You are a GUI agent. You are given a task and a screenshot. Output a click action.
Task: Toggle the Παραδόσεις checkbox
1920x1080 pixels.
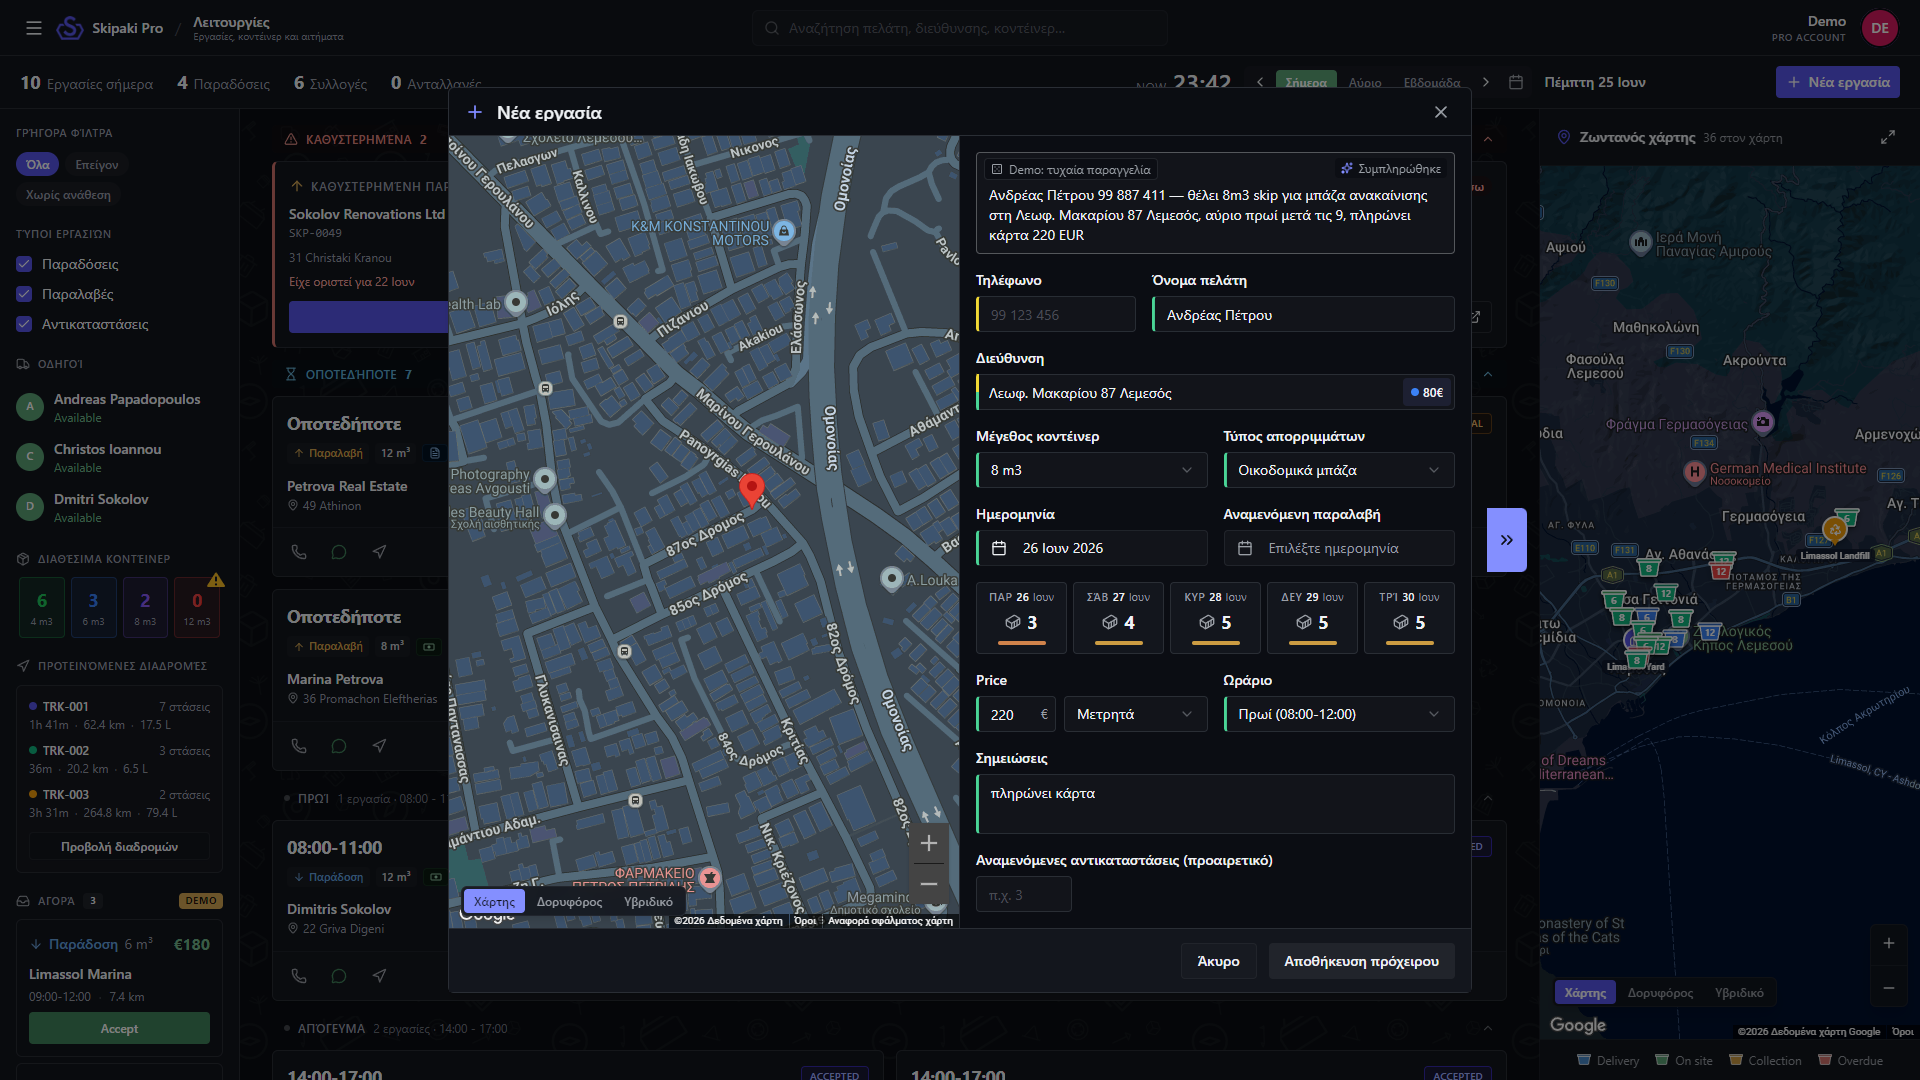click(25, 264)
